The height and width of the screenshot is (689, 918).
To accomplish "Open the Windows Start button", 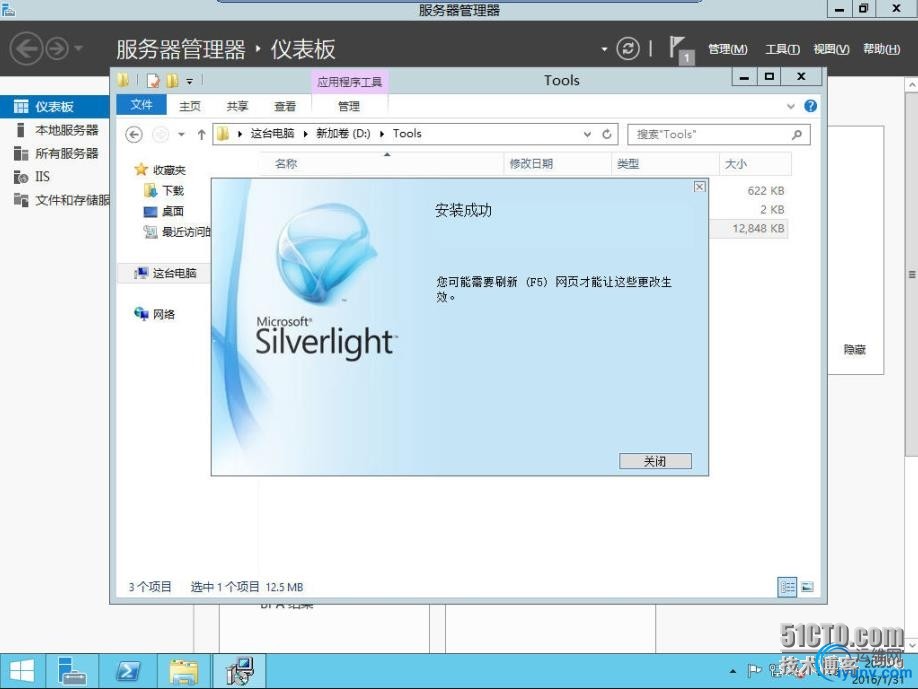I will [x=22, y=671].
